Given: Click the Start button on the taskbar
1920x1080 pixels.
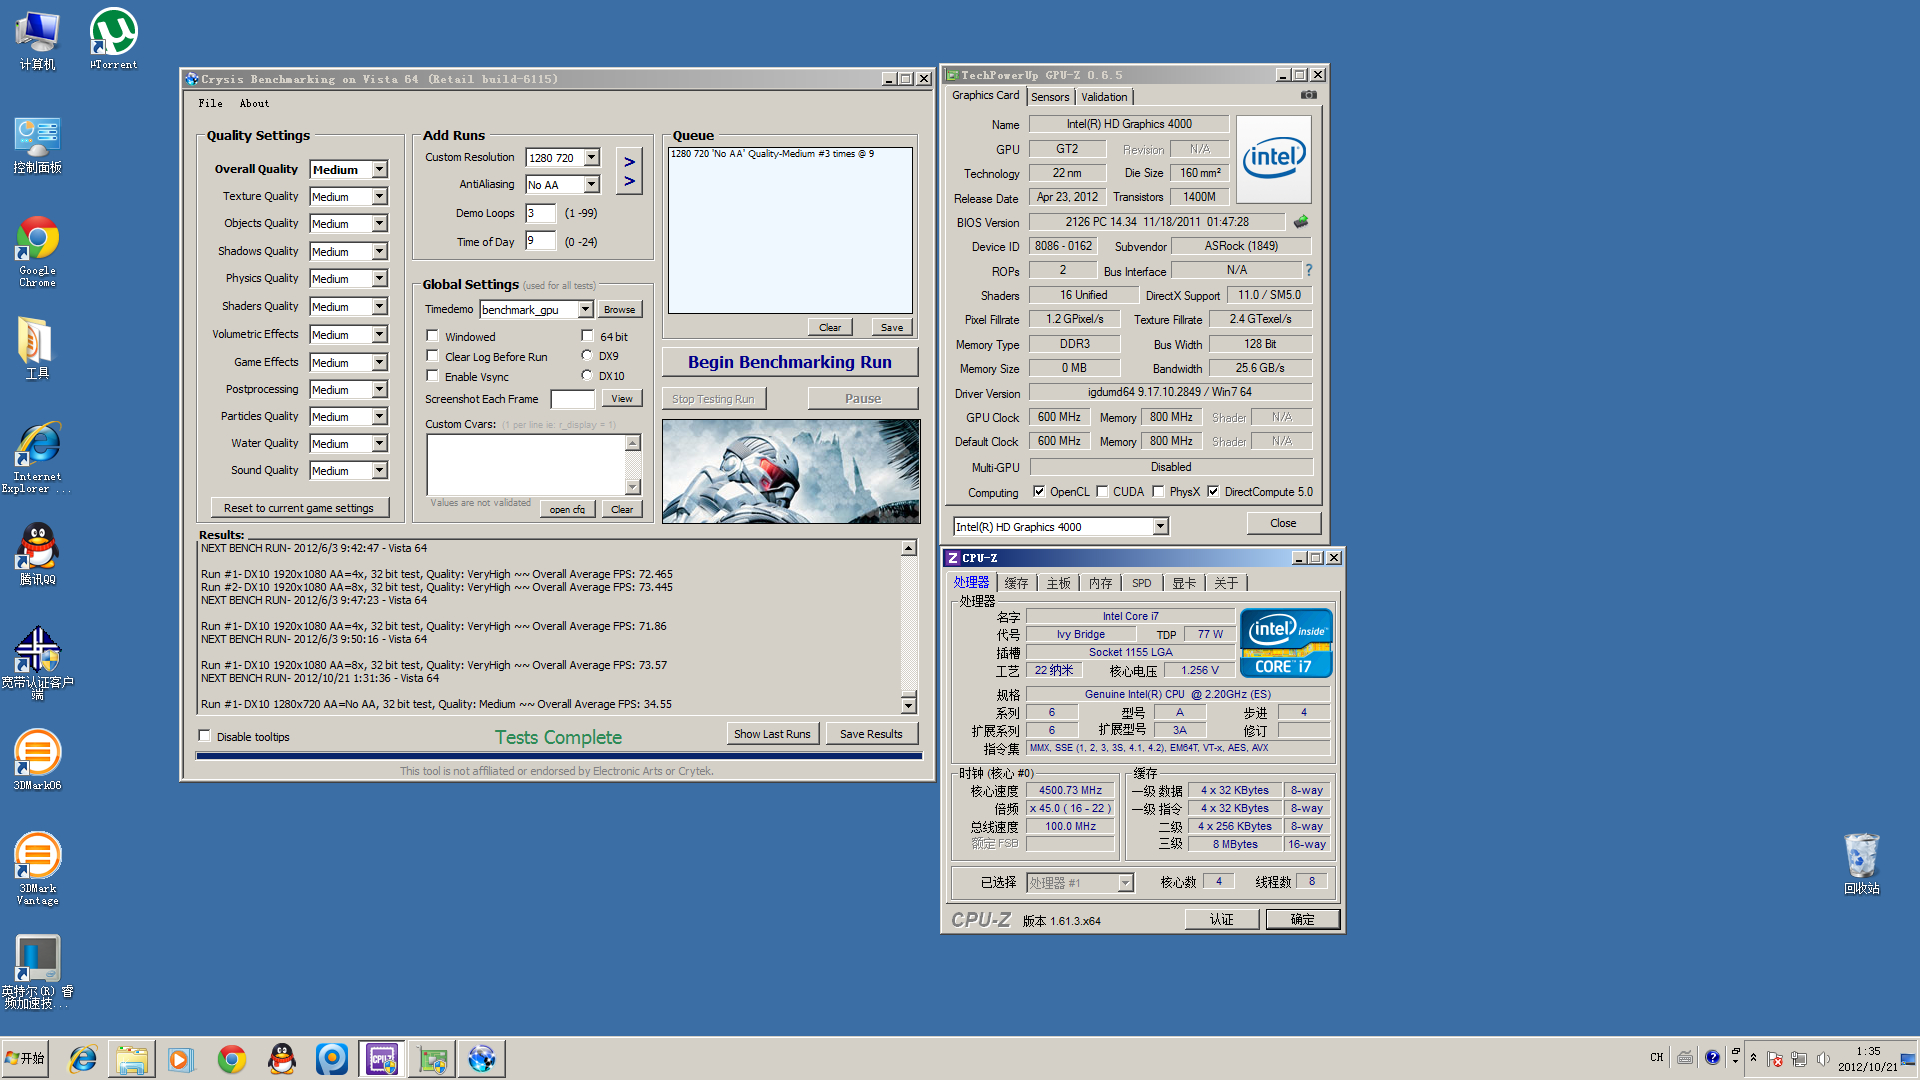Looking at the screenshot, I should (x=26, y=1059).
